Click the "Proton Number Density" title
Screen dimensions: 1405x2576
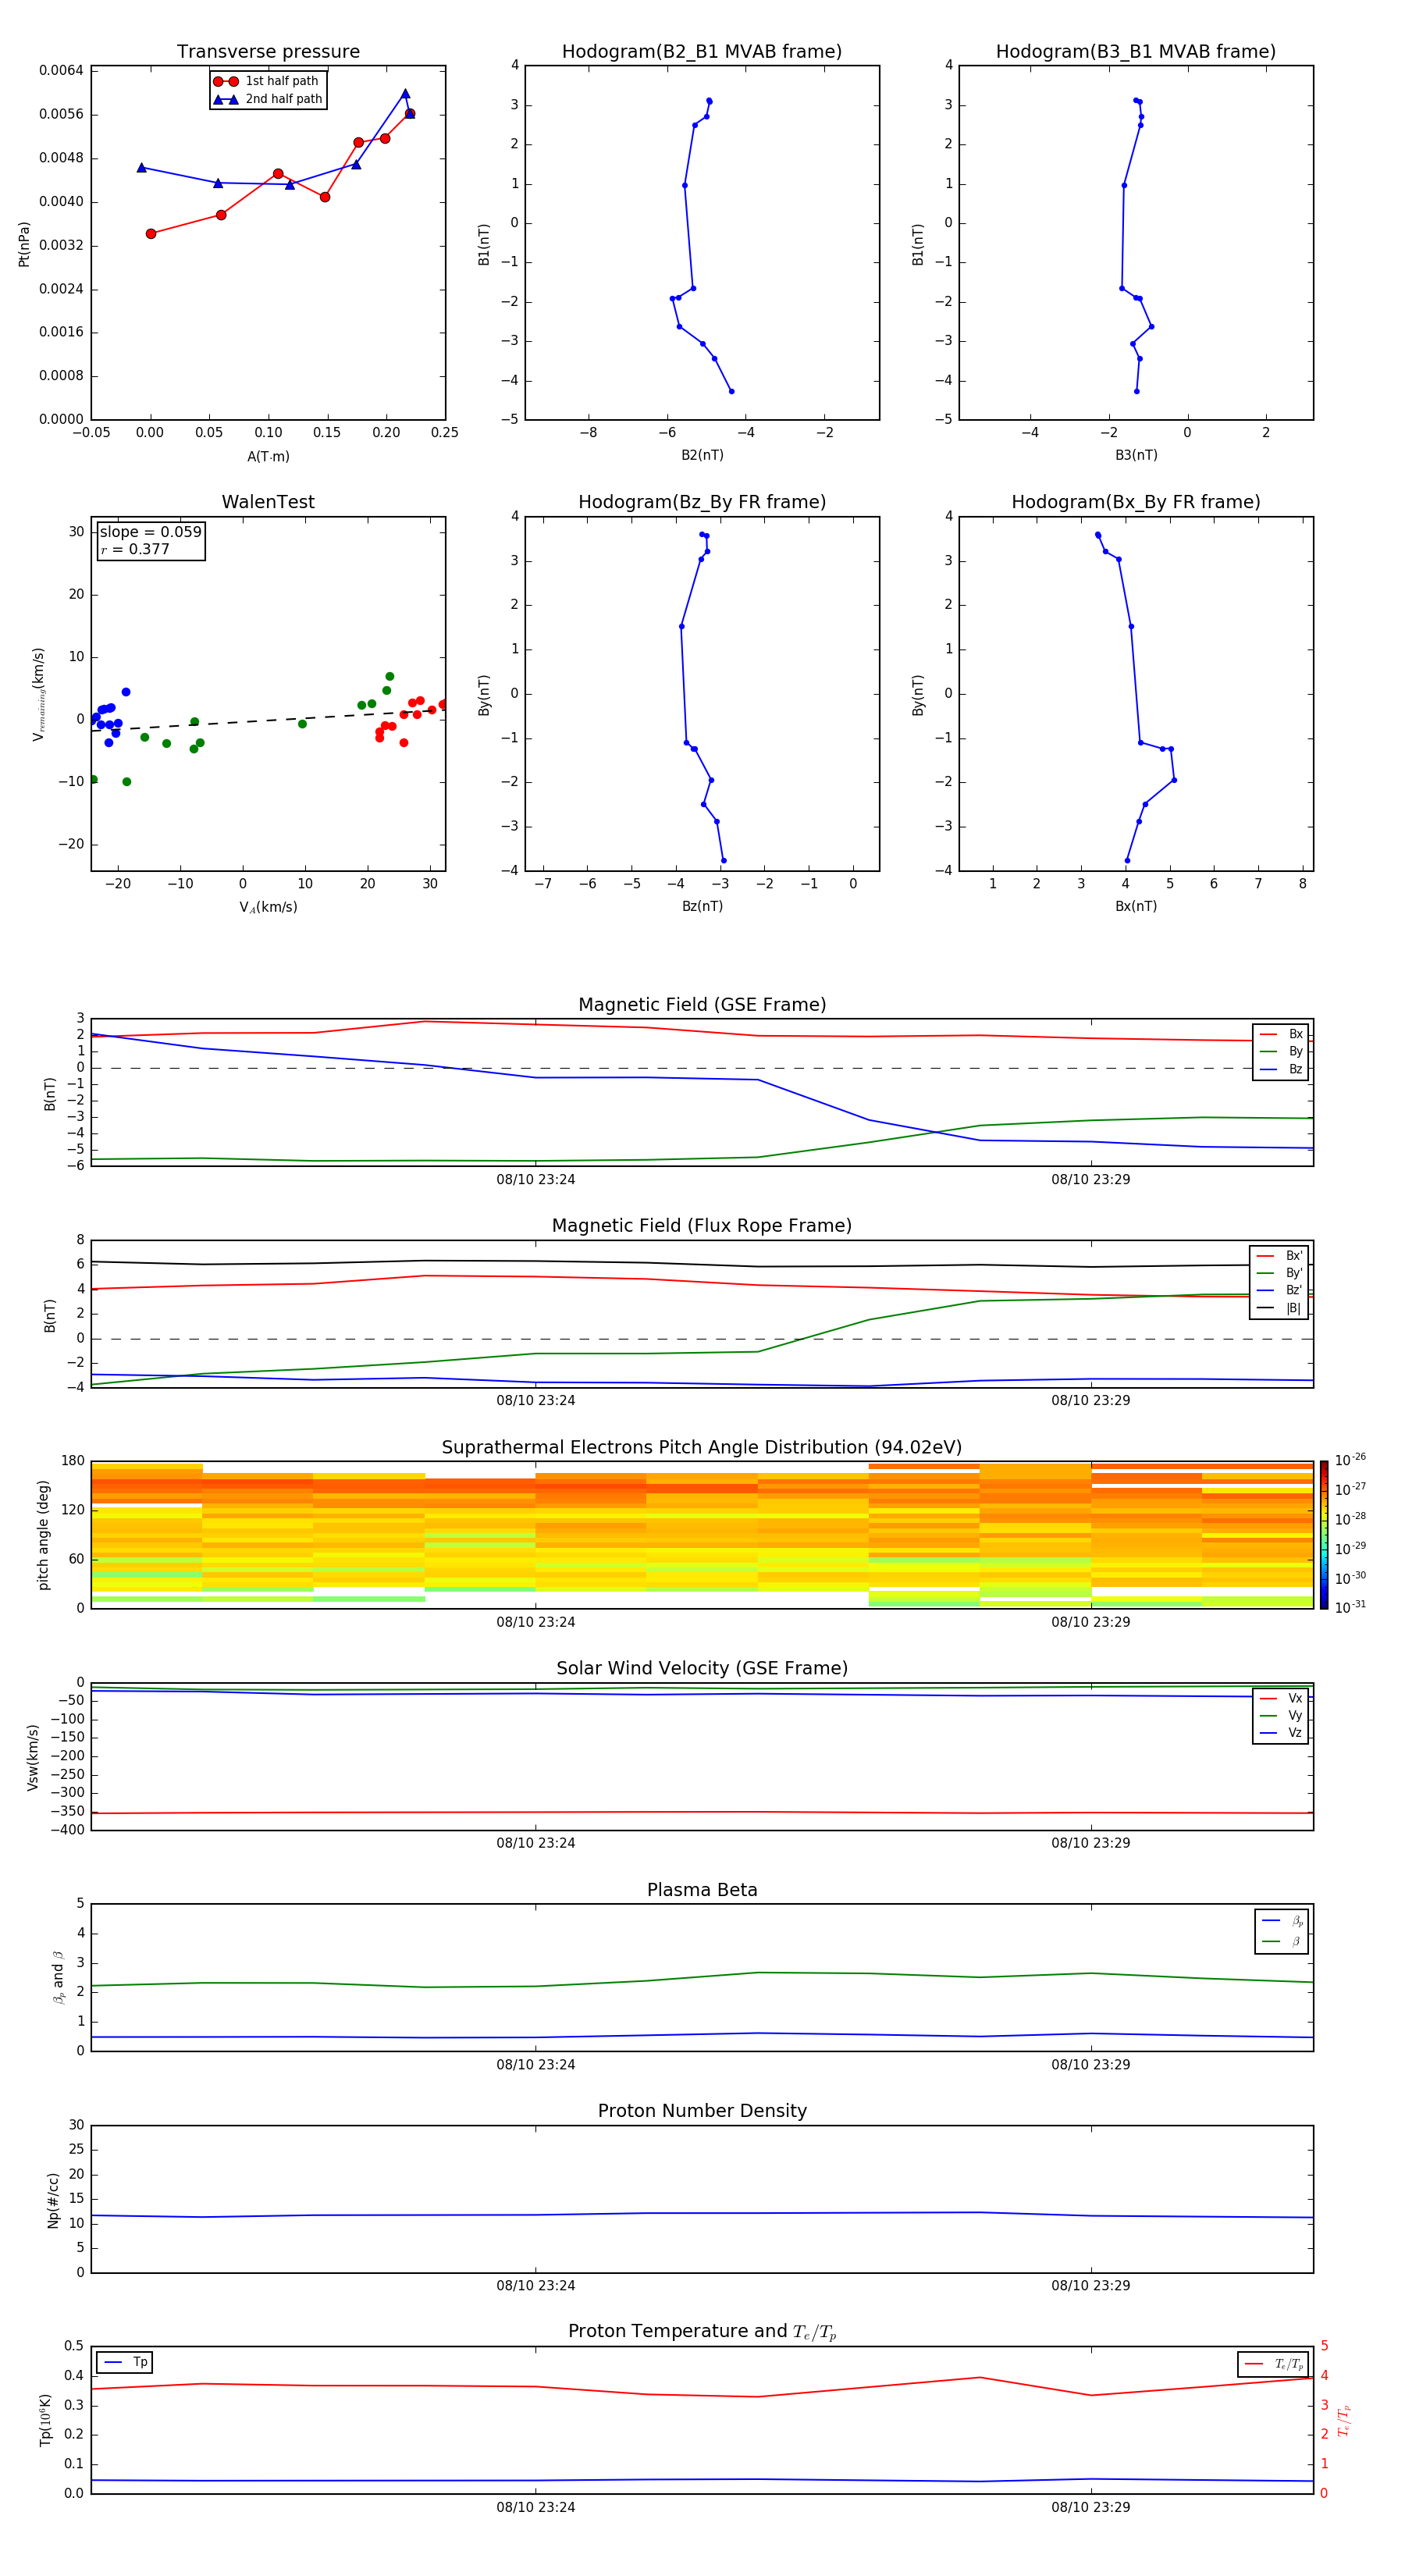pos(702,2111)
